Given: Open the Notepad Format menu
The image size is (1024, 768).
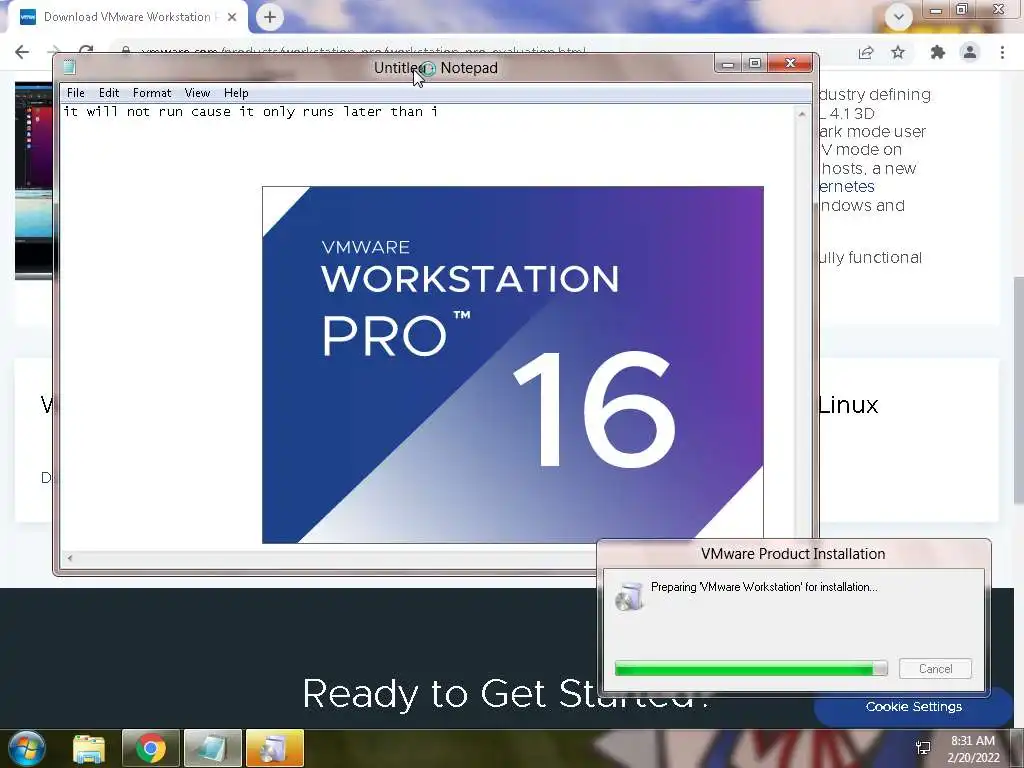Looking at the screenshot, I should click(x=152, y=93).
